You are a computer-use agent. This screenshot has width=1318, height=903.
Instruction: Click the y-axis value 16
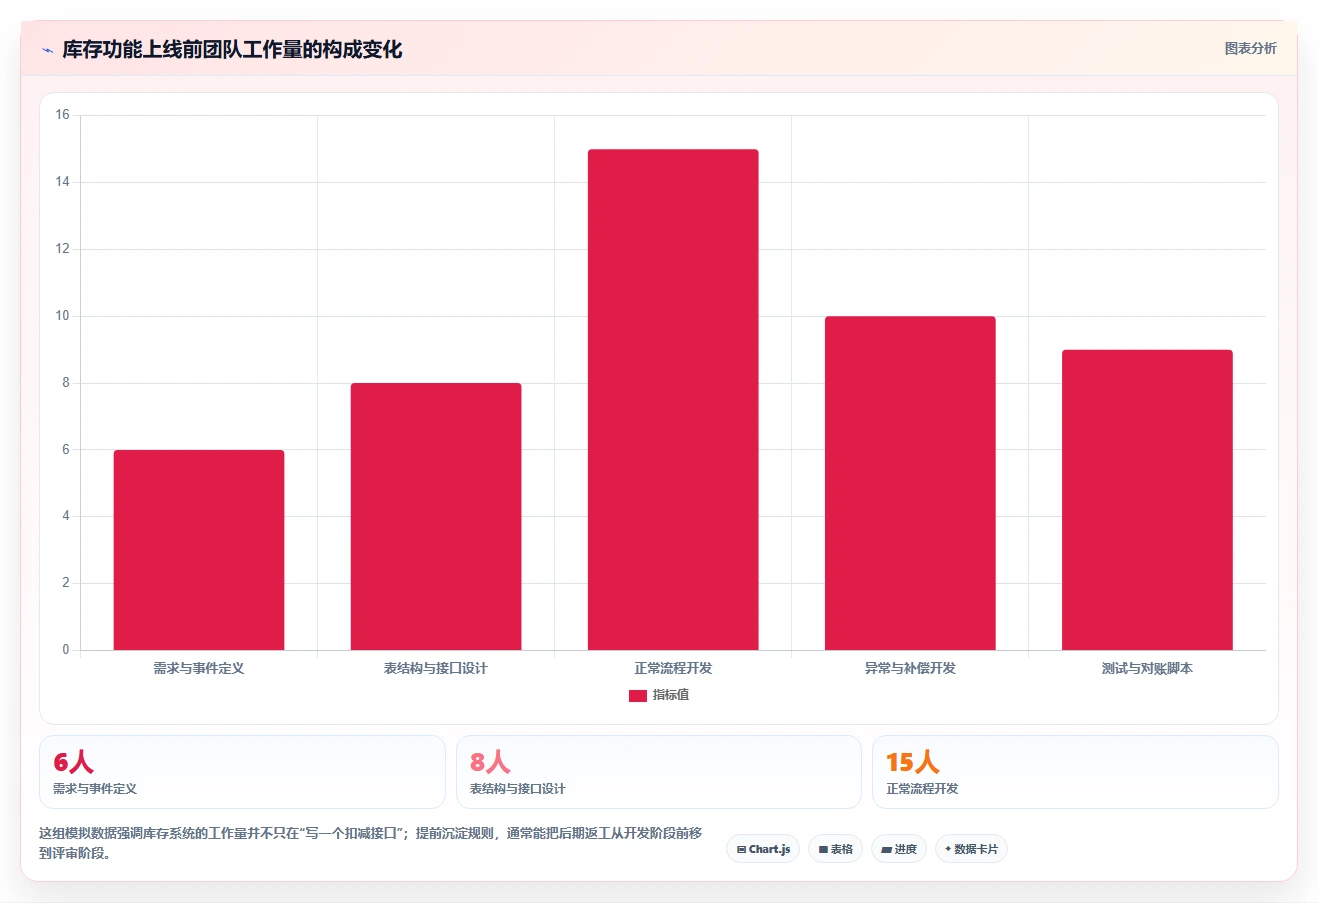63,115
